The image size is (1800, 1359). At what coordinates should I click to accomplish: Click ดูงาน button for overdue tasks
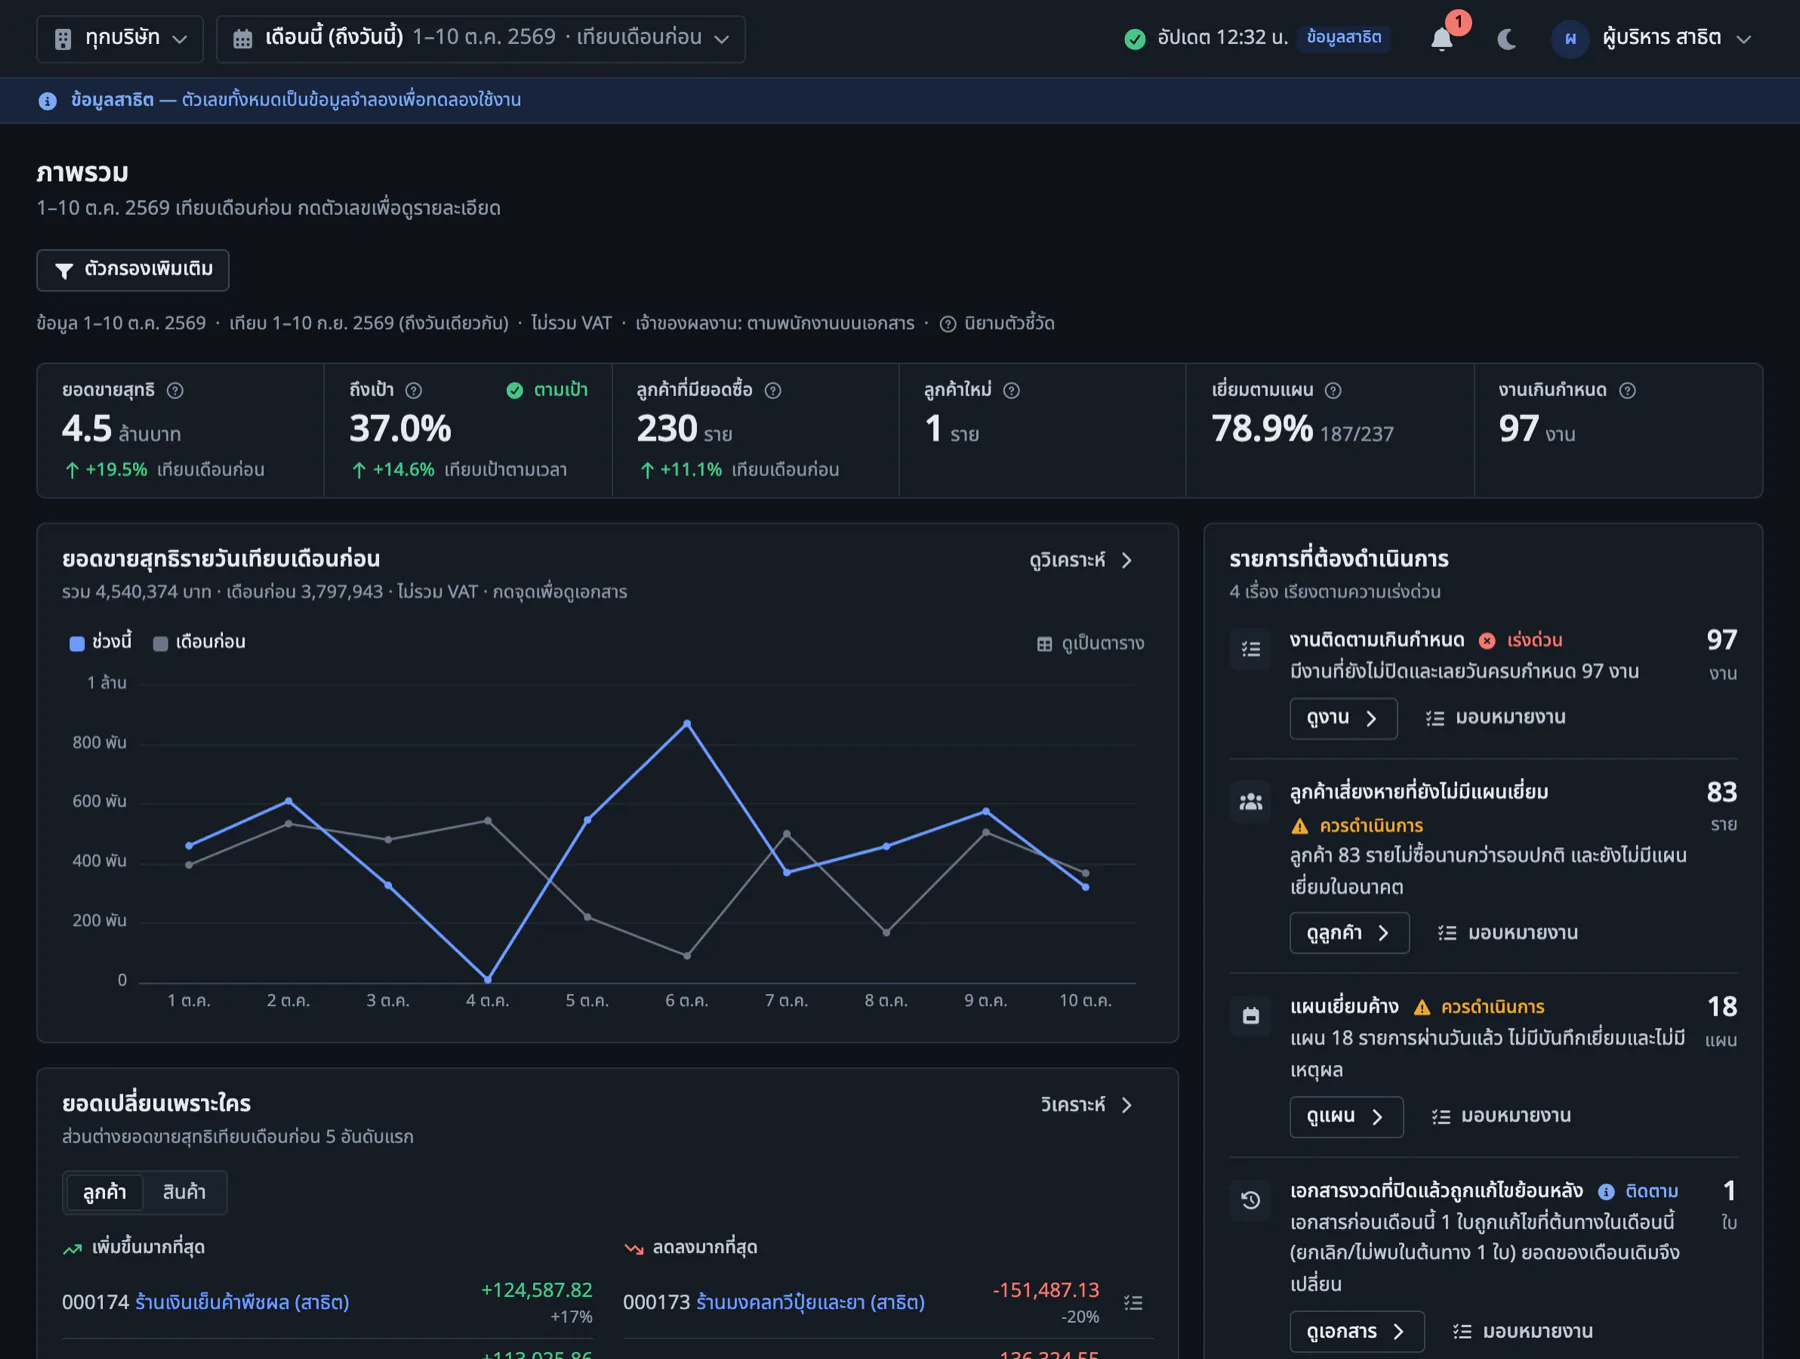[x=1343, y=718]
